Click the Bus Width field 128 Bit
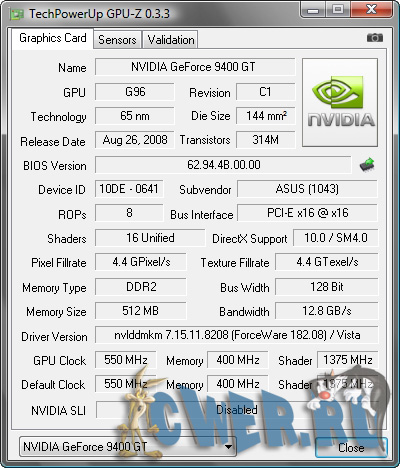The image size is (400, 468). (x=327, y=287)
